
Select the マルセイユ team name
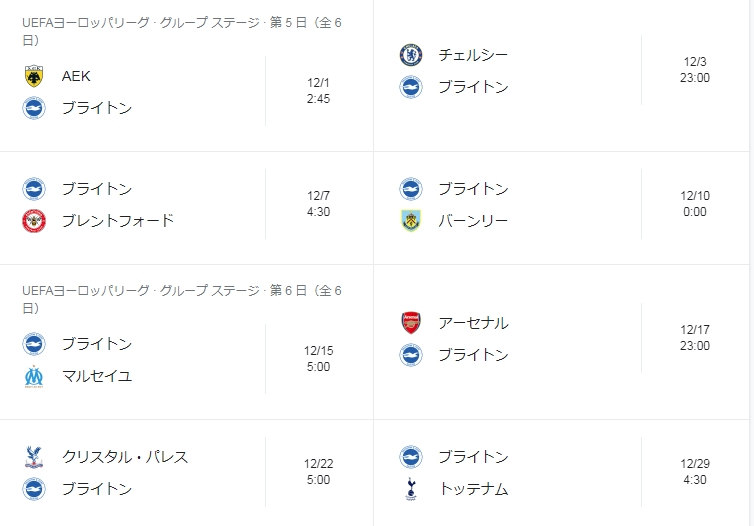point(96,376)
